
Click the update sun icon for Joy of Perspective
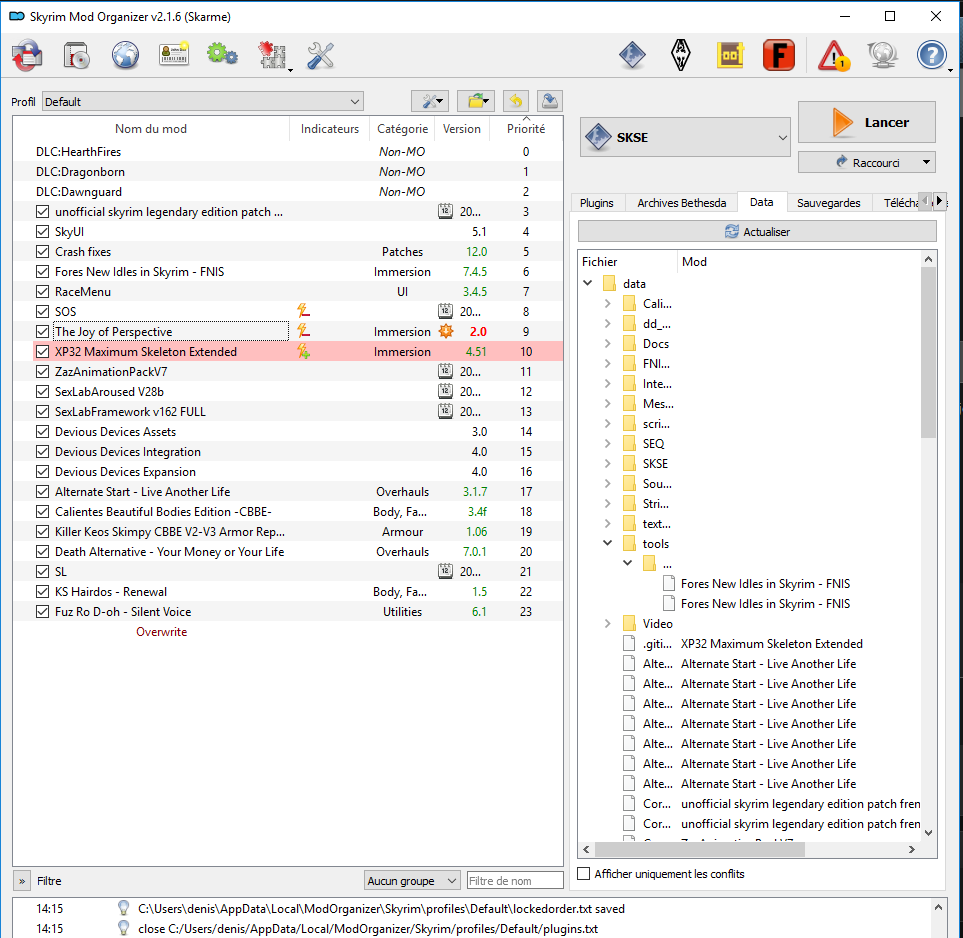coord(446,332)
